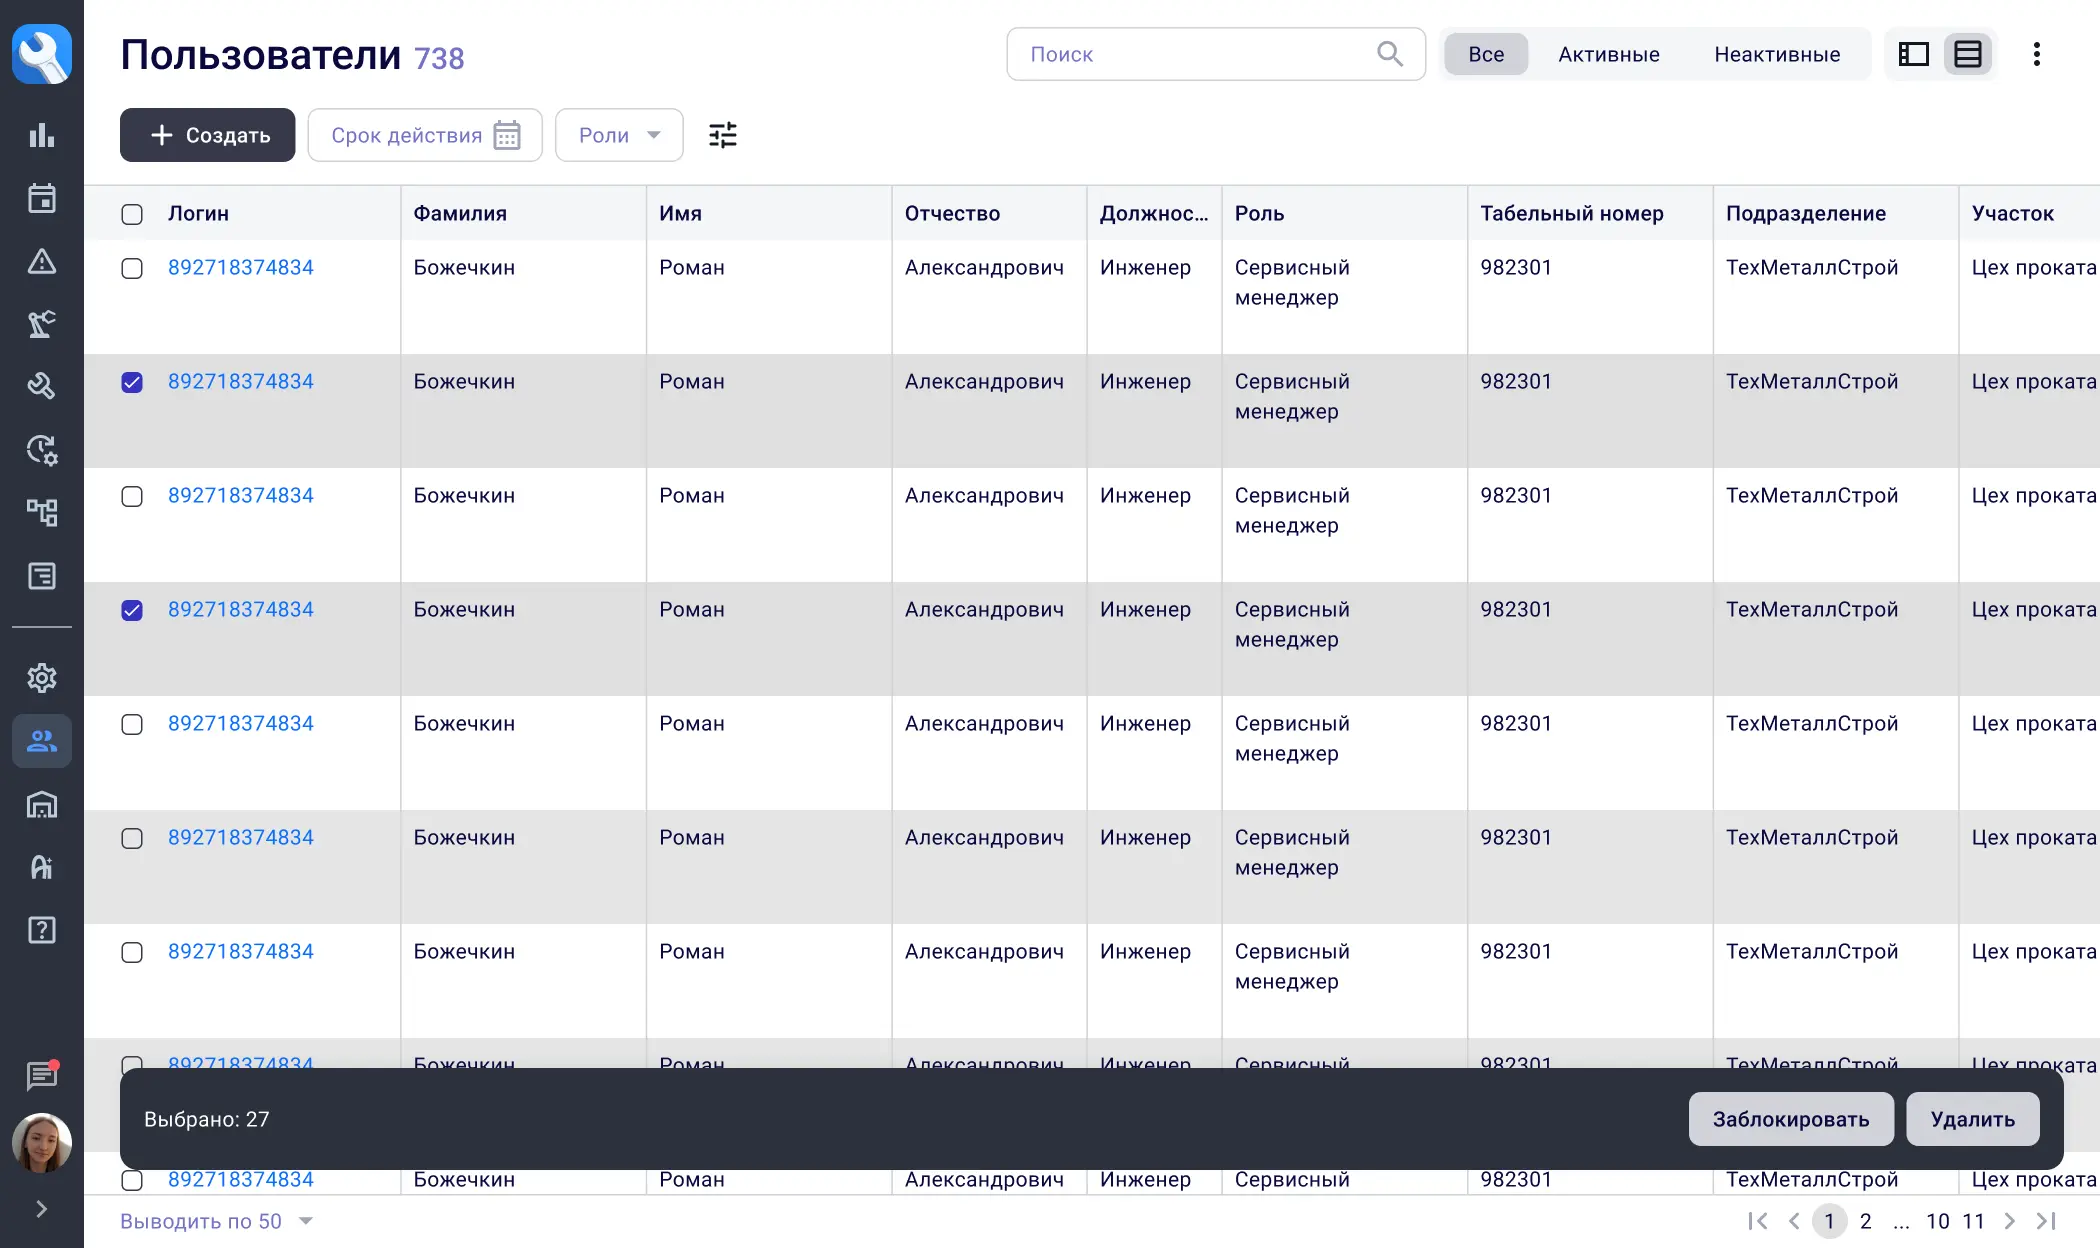The image size is (2100, 1248).
Task: Switch to the Активные tab
Action: point(1608,54)
